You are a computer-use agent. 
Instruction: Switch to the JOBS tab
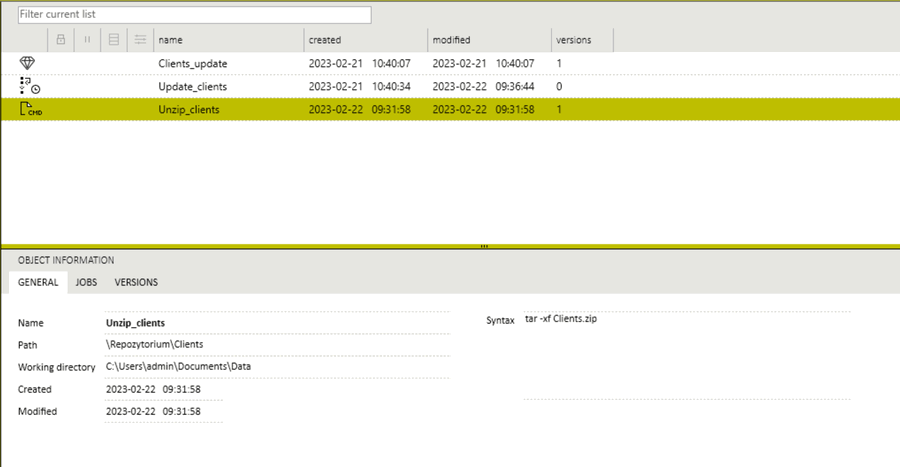(x=86, y=282)
